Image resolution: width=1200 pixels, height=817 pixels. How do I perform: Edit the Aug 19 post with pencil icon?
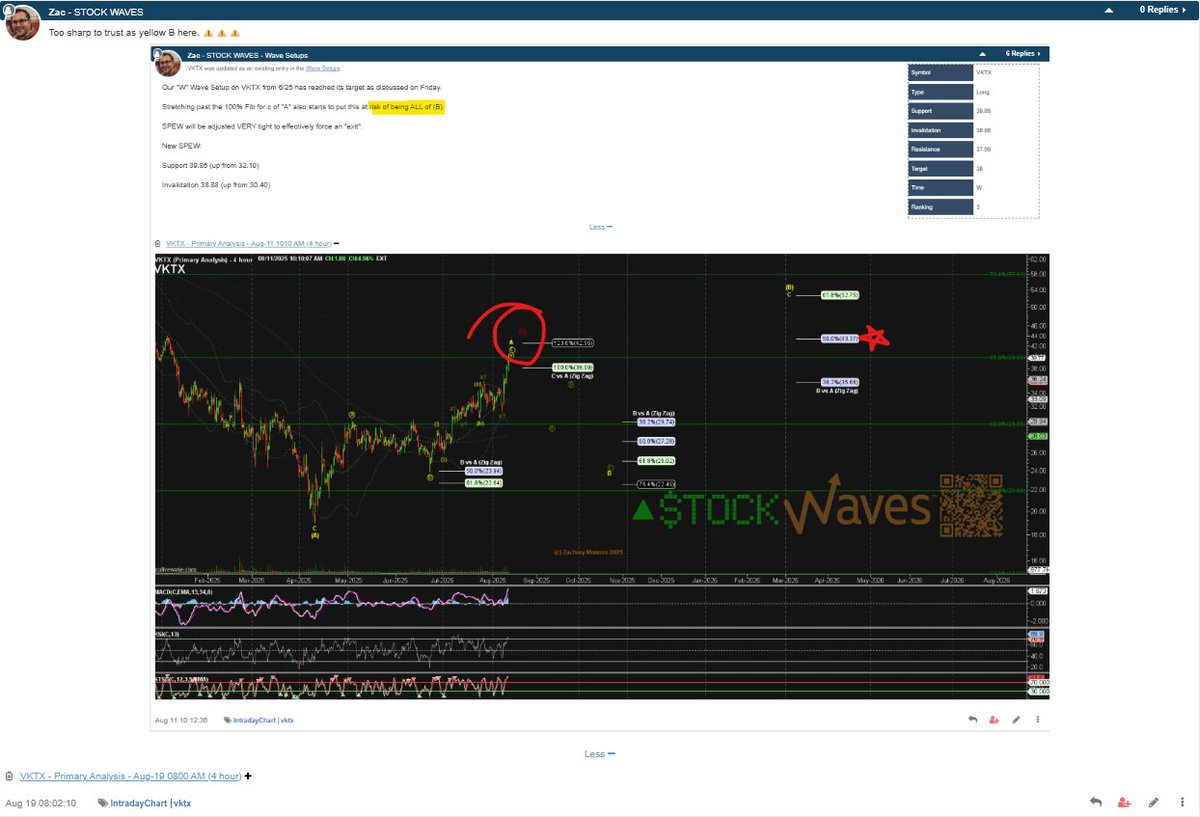(x=1153, y=802)
